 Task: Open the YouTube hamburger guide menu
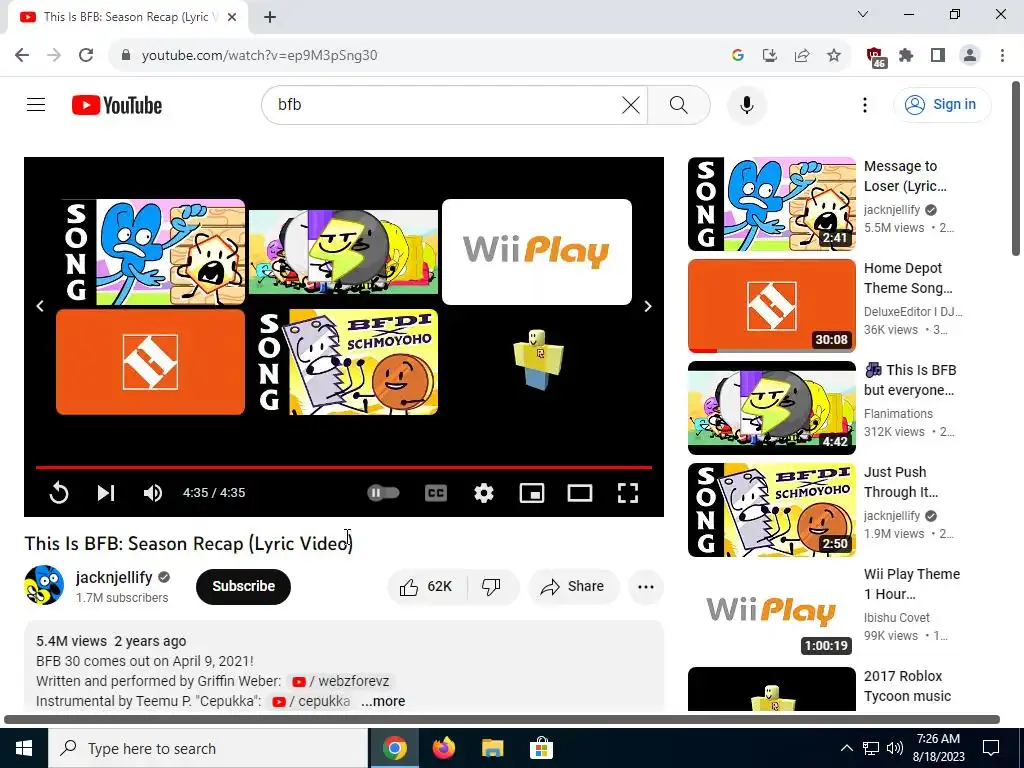(x=36, y=104)
